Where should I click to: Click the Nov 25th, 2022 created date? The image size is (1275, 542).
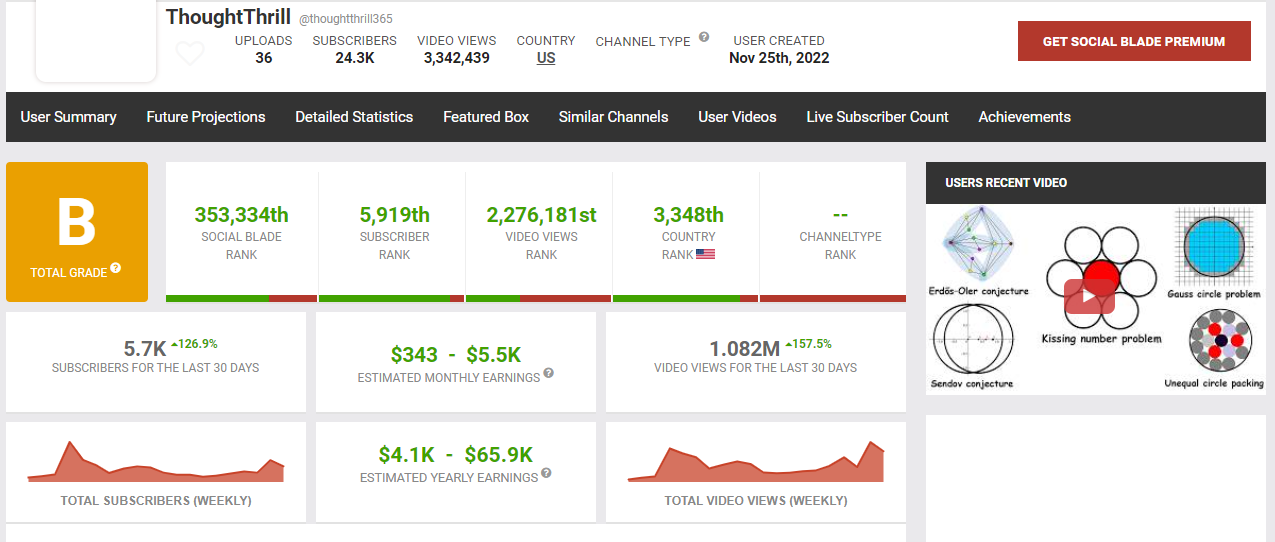[x=779, y=58]
